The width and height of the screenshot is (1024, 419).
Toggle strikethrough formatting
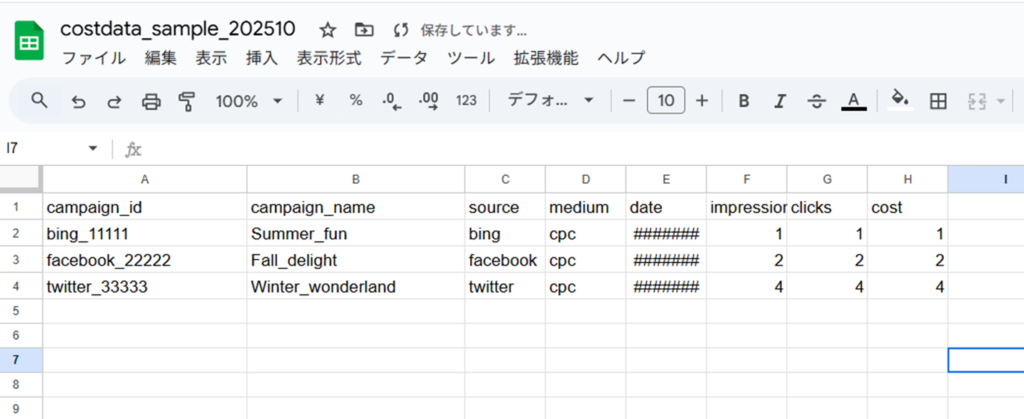click(816, 101)
